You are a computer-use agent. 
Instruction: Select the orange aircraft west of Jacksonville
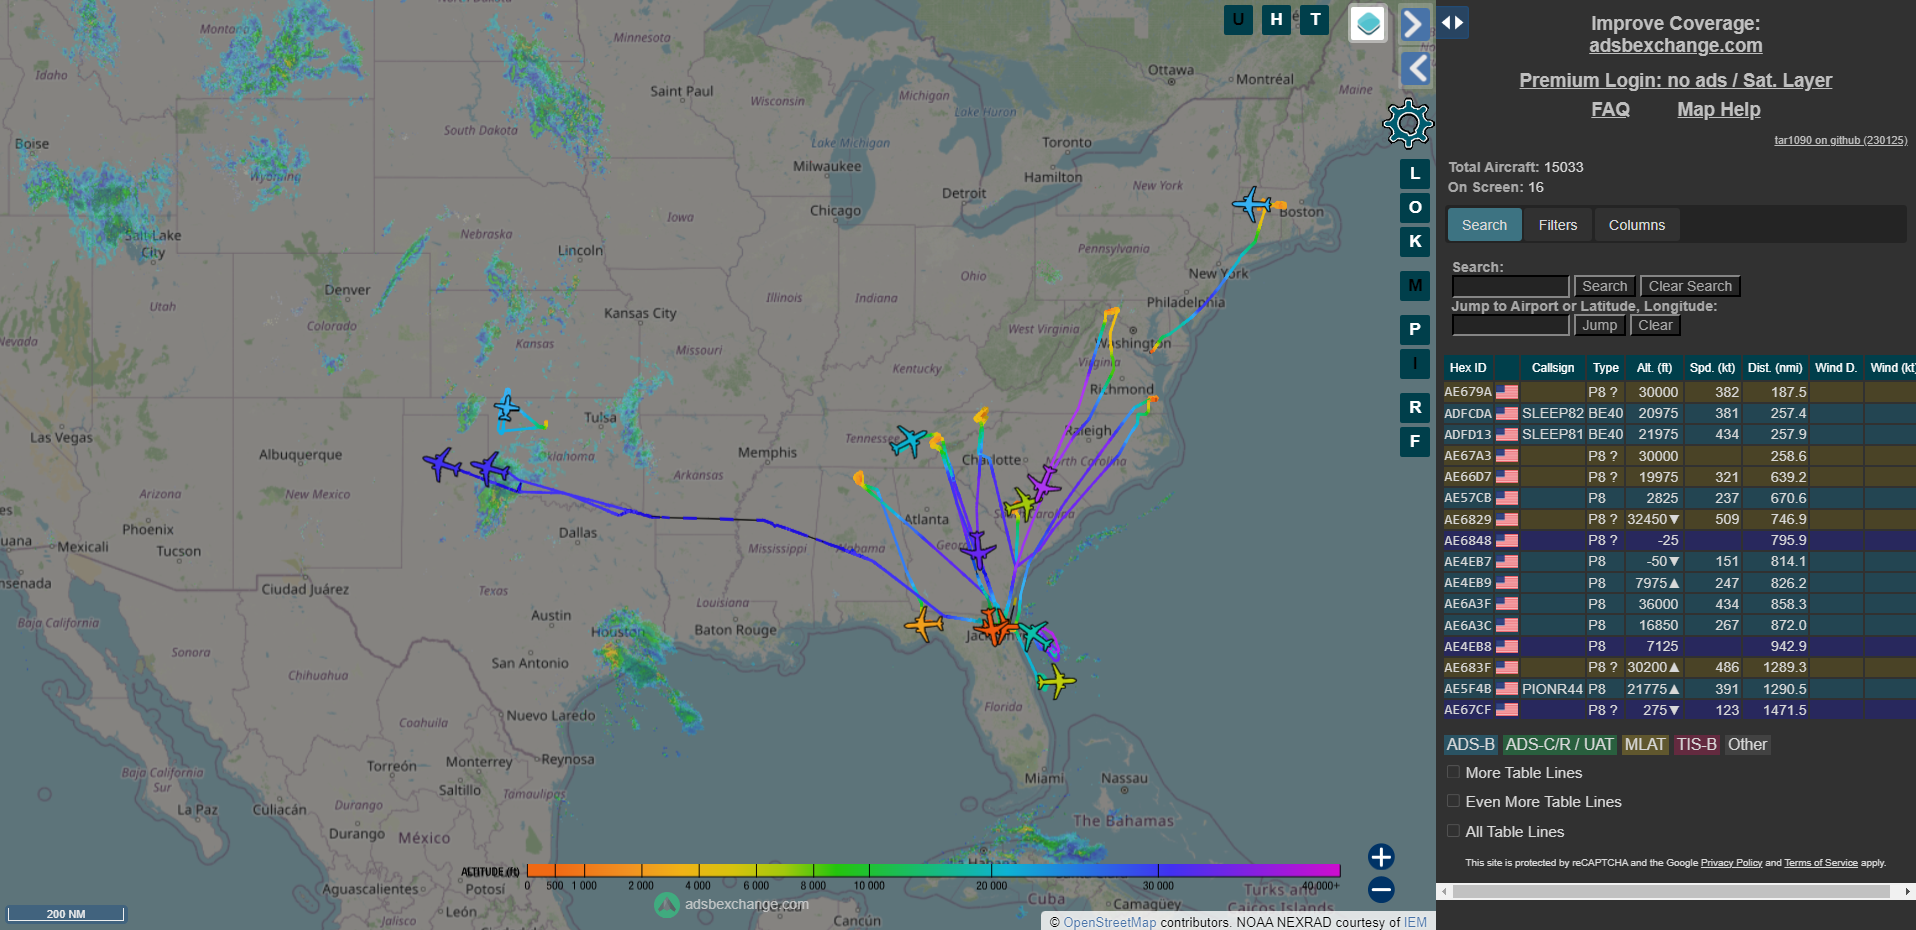pos(923,624)
